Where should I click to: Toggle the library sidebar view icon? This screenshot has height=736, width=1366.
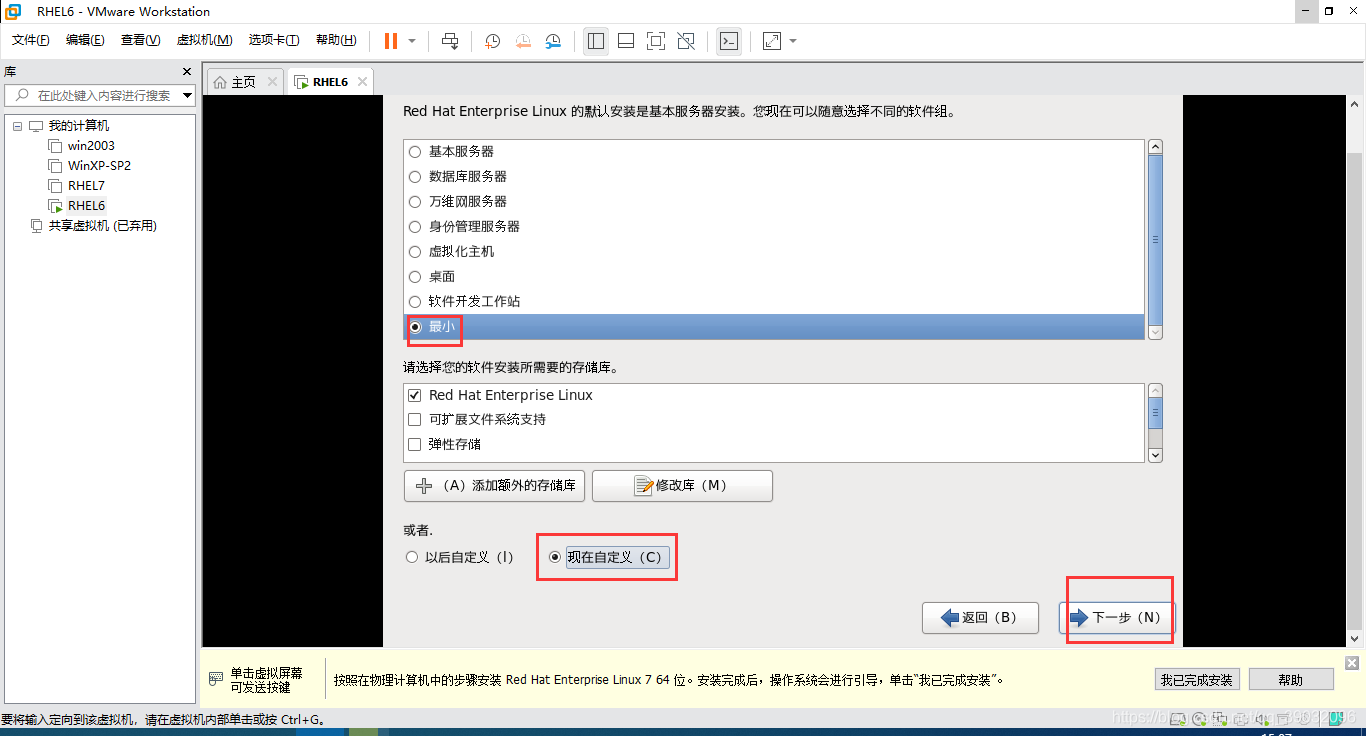click(x=596, y=41)
